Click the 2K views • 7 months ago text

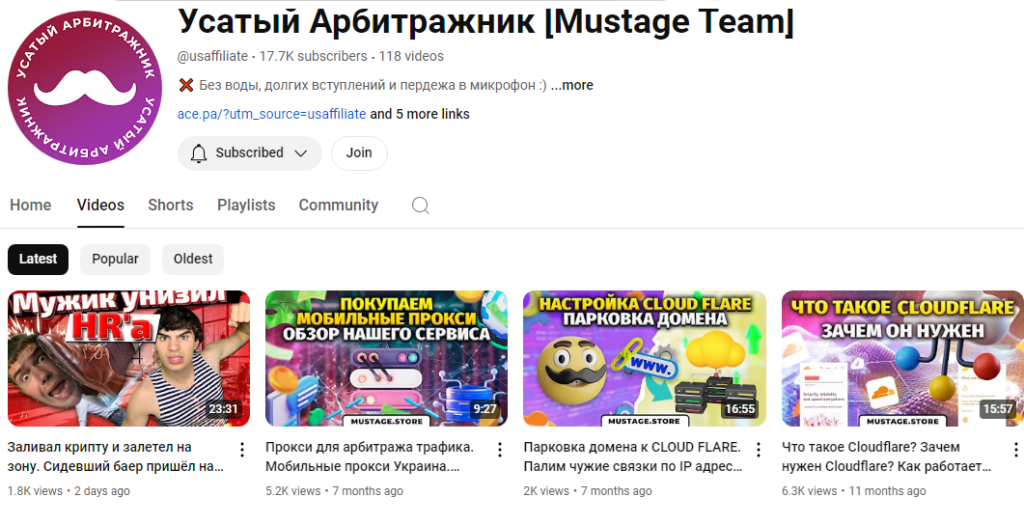588,491
